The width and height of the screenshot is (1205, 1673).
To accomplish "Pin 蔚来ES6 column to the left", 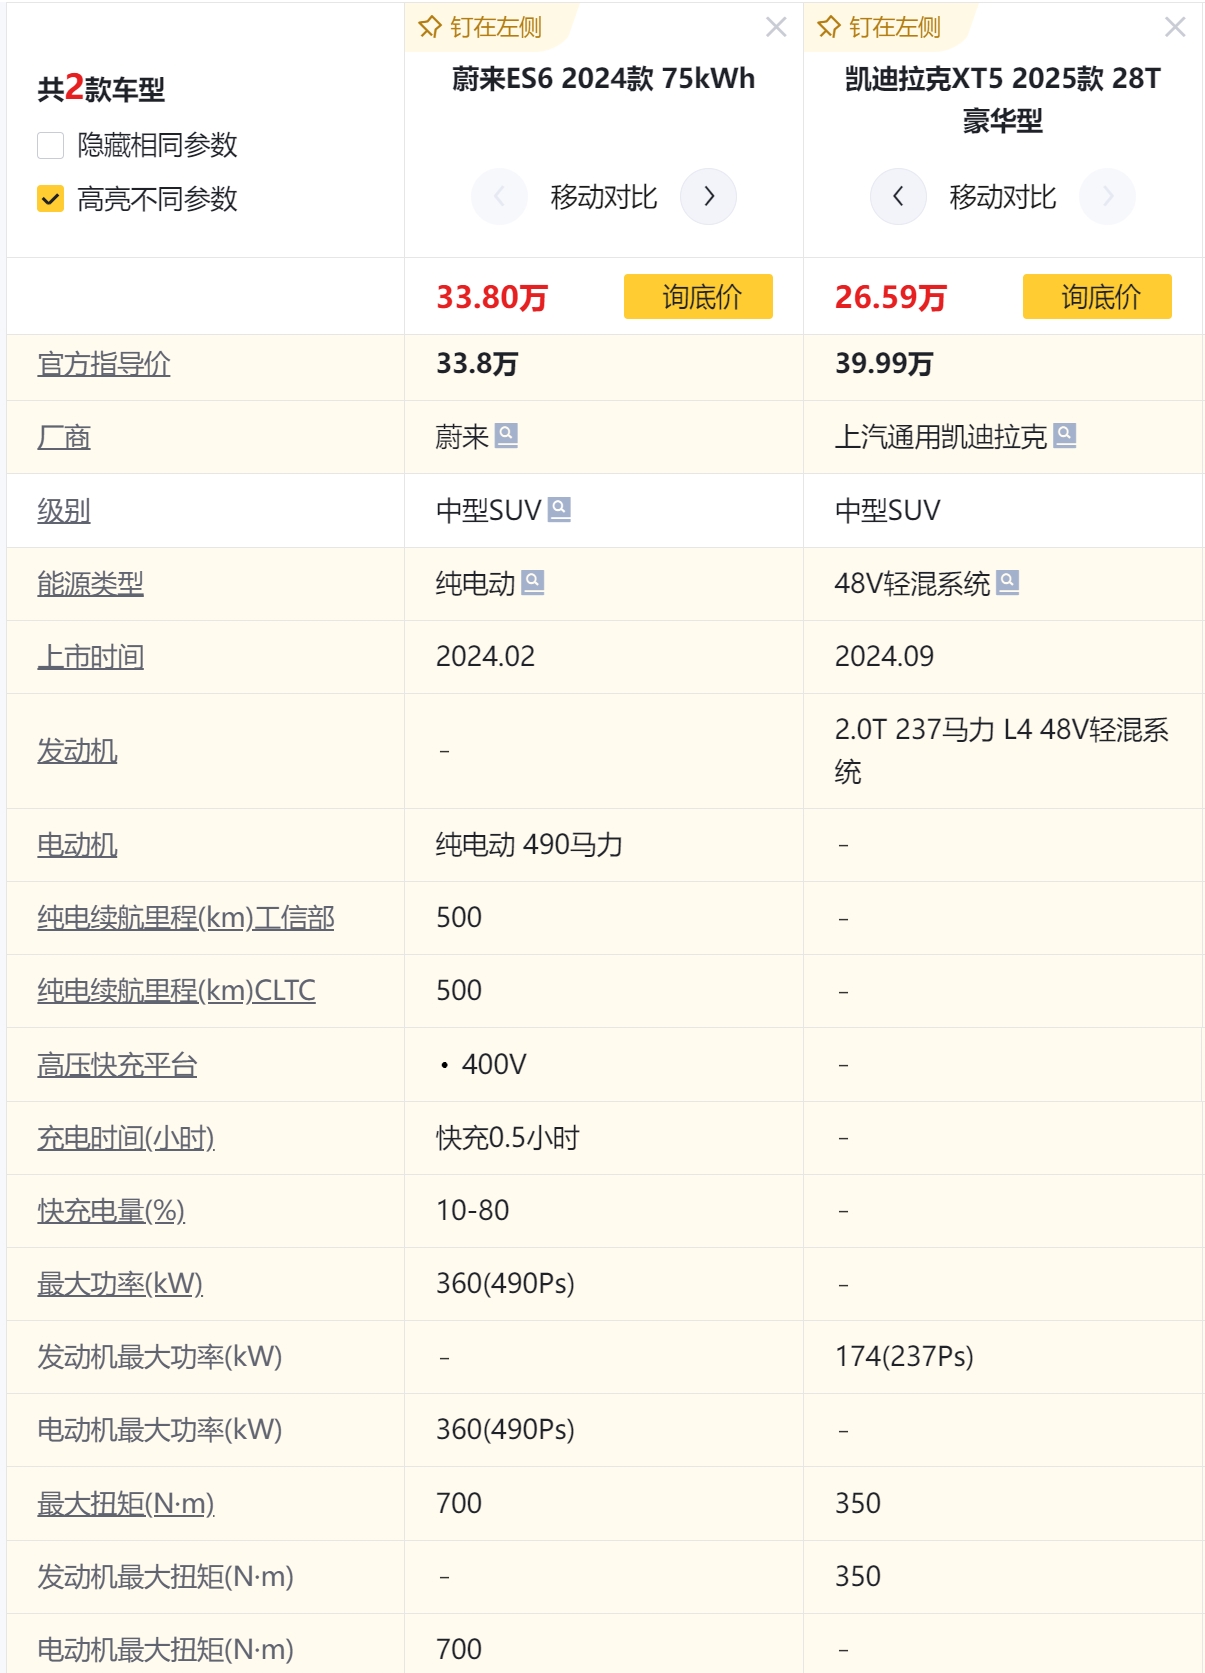I will (x=481, y=27).
